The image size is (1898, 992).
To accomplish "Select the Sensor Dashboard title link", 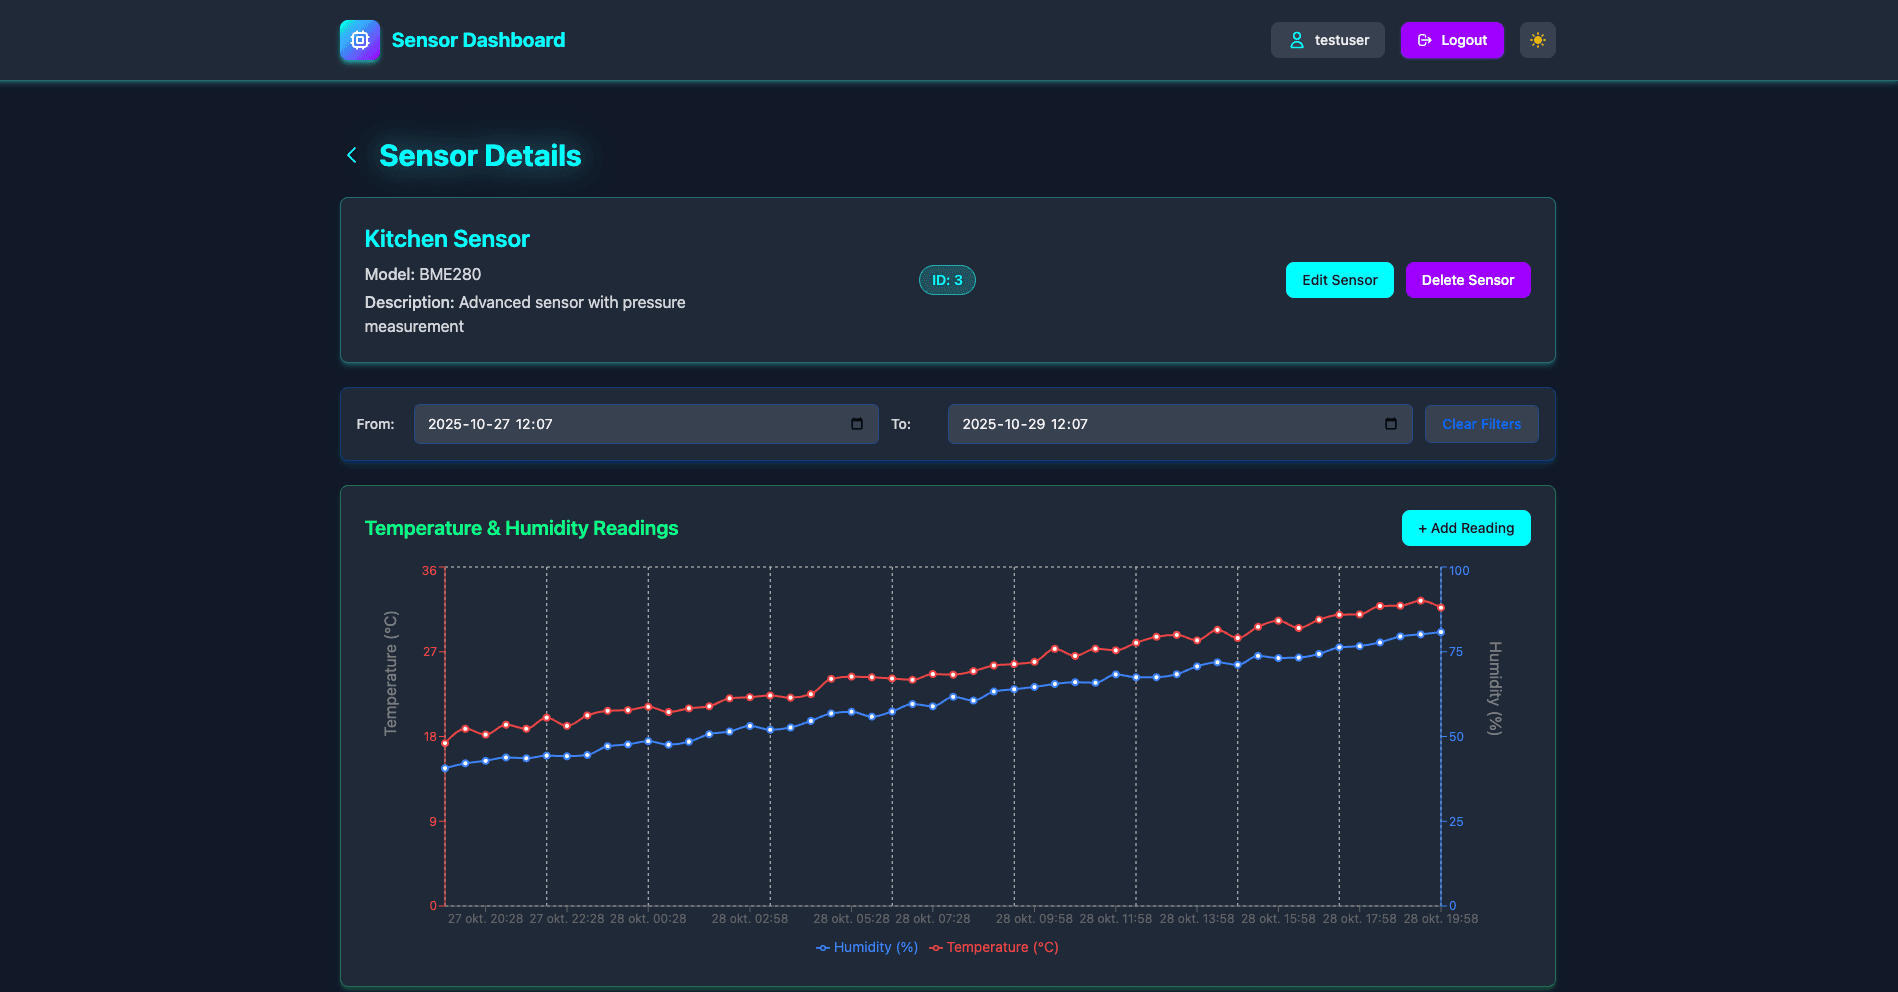I will point(477,40).
